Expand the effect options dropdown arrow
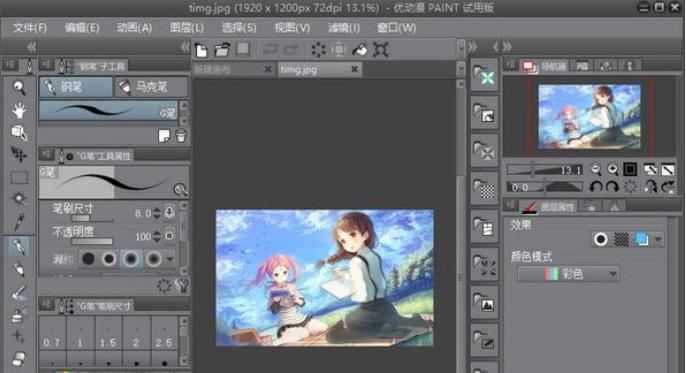686x373 pixels. point(658,240)
